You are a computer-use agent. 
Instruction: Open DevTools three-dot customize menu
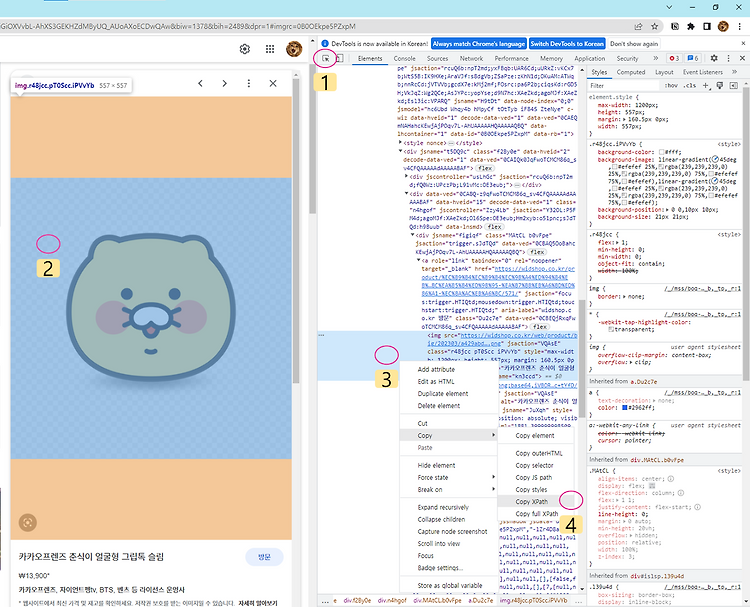pos(728,58)
